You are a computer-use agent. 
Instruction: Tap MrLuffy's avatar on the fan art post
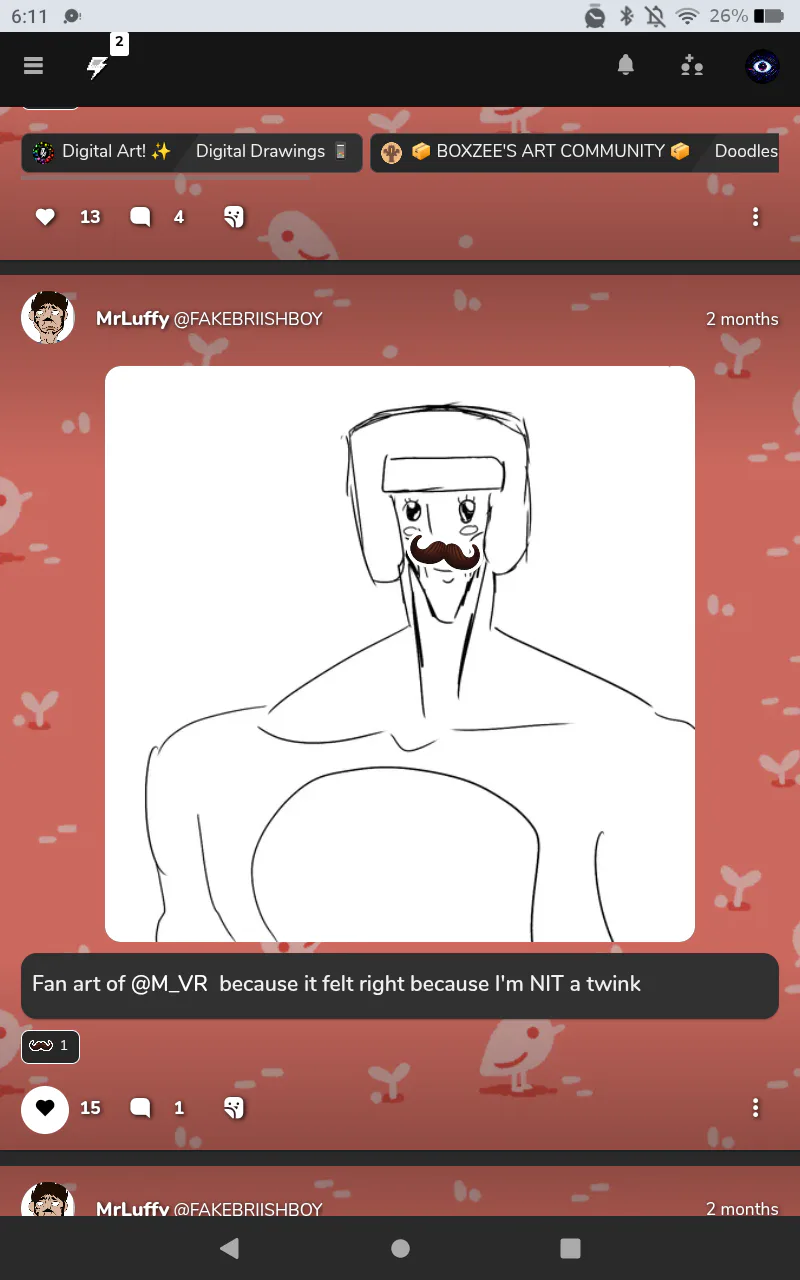point(48,319)
